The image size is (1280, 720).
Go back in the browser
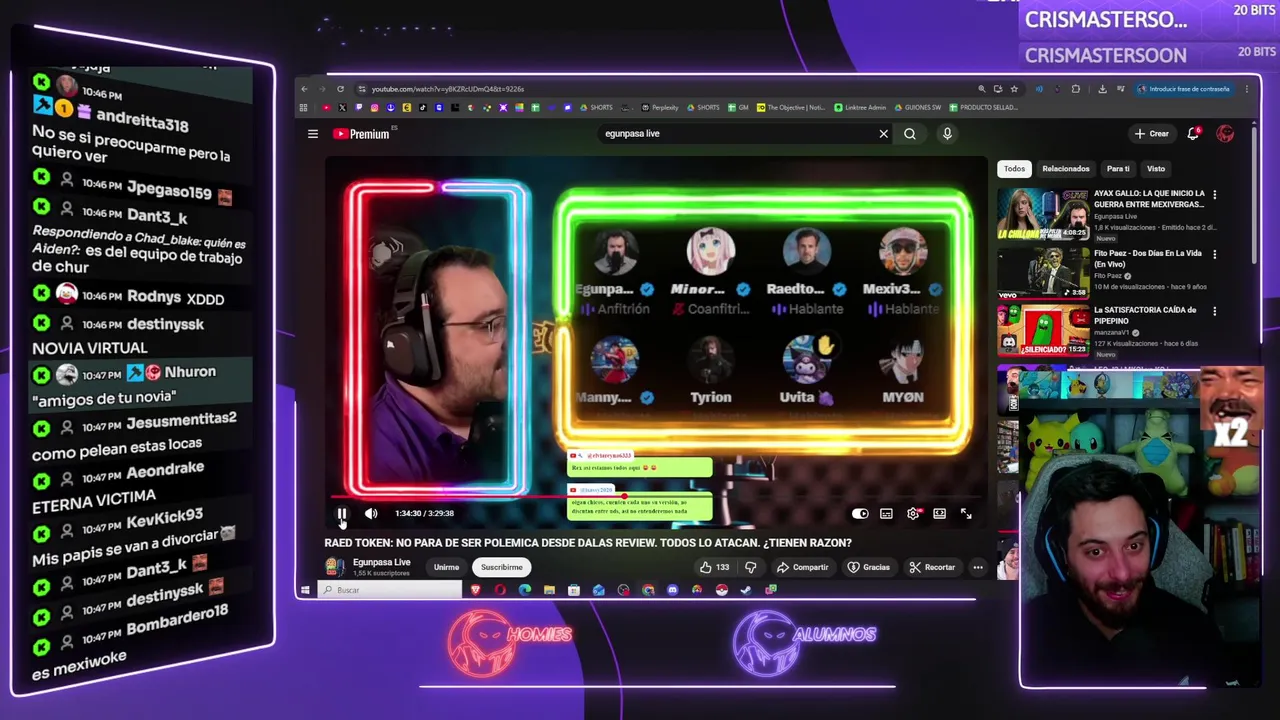pos(304,89)
